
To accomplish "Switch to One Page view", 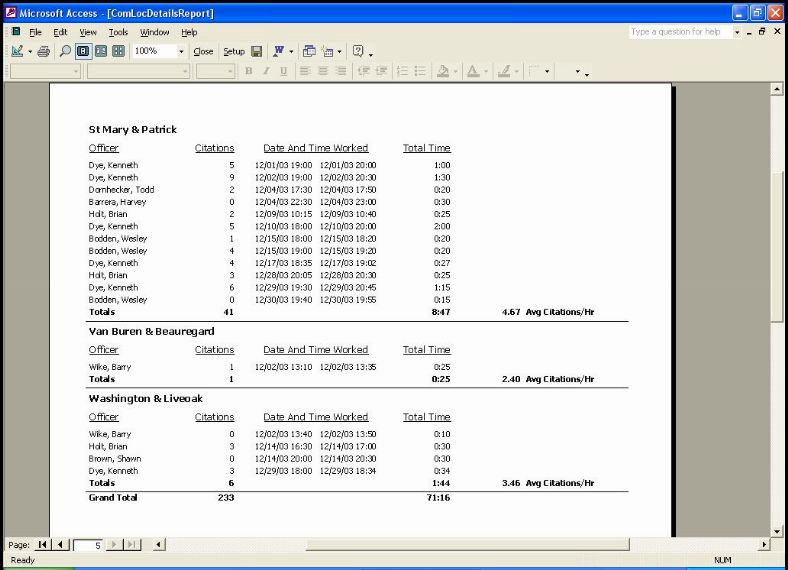I will [x=83, y=51].
